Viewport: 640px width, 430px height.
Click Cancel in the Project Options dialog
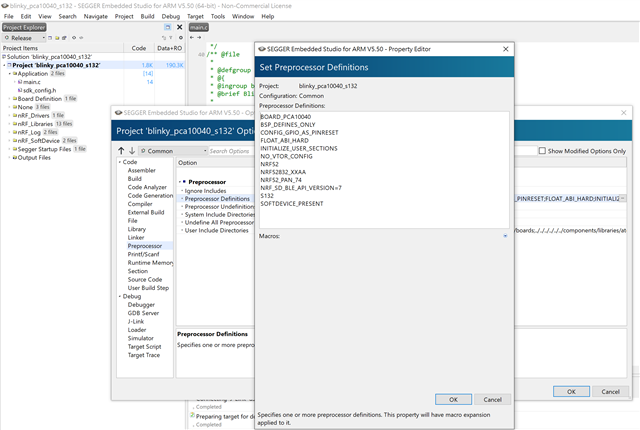610,391
